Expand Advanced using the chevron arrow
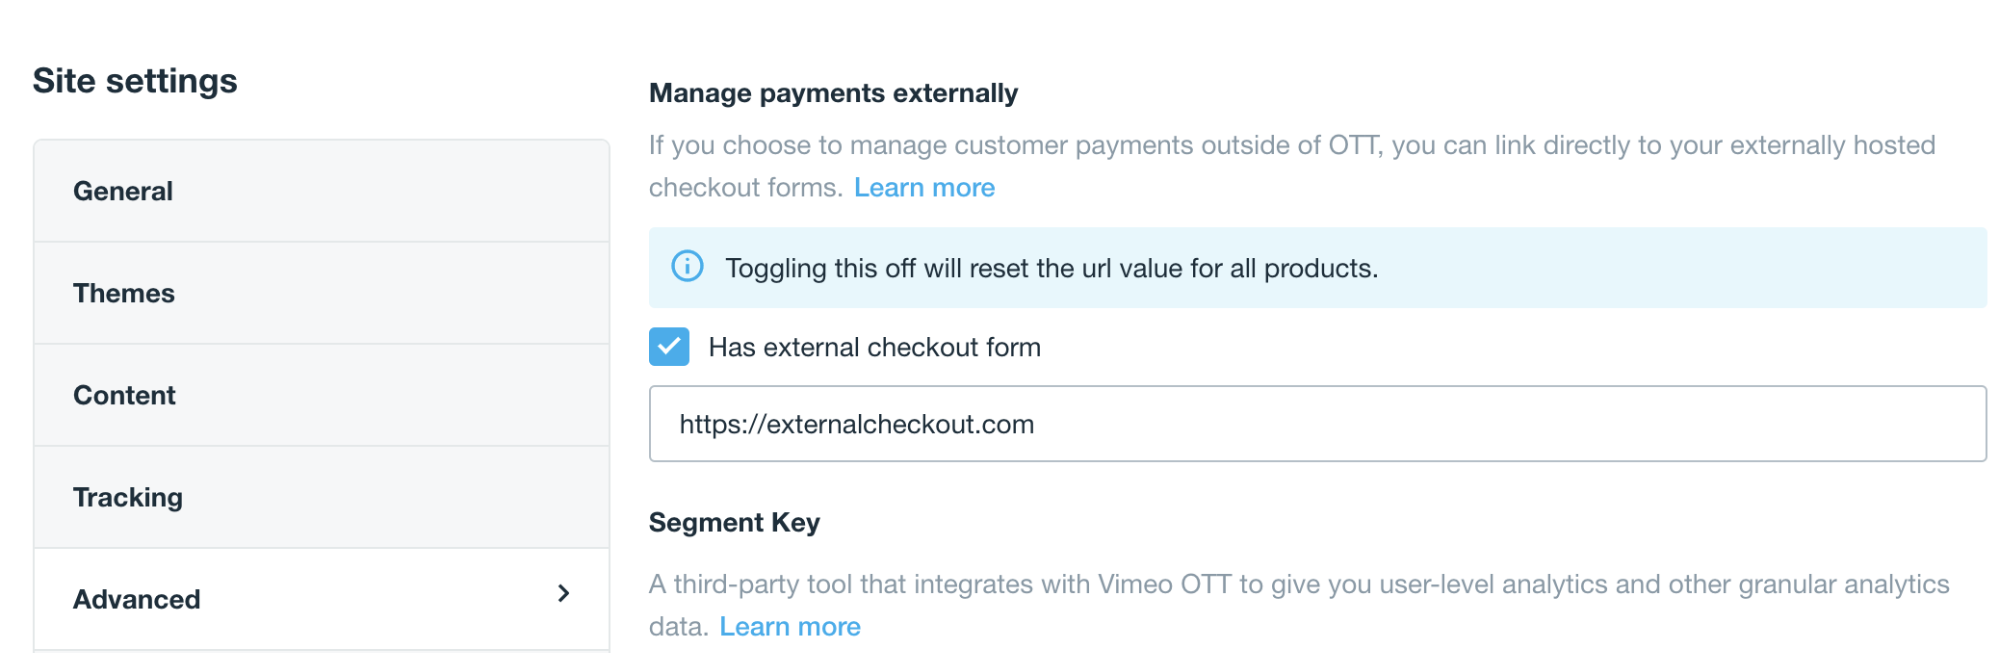1999x653 pixels. [x=564, y=594]
